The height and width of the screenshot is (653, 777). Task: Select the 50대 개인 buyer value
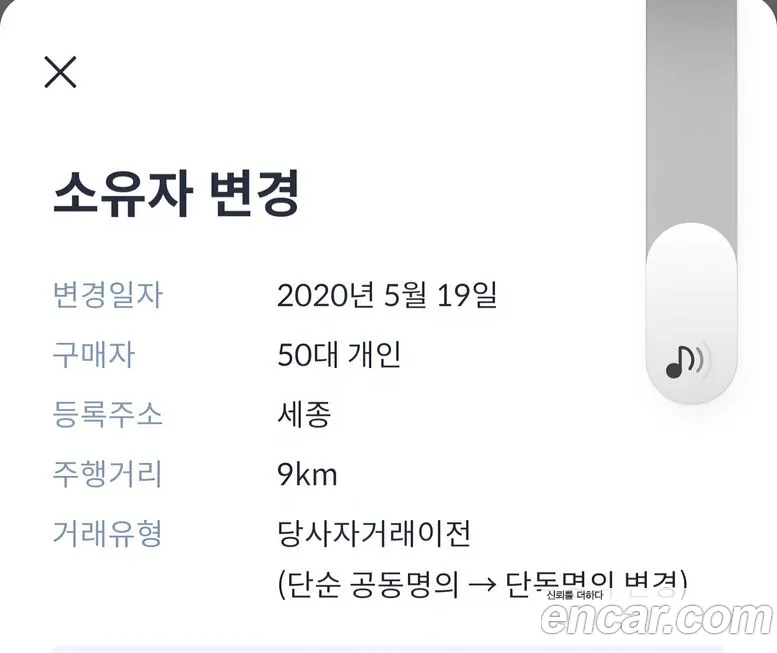tap(339, 355)
